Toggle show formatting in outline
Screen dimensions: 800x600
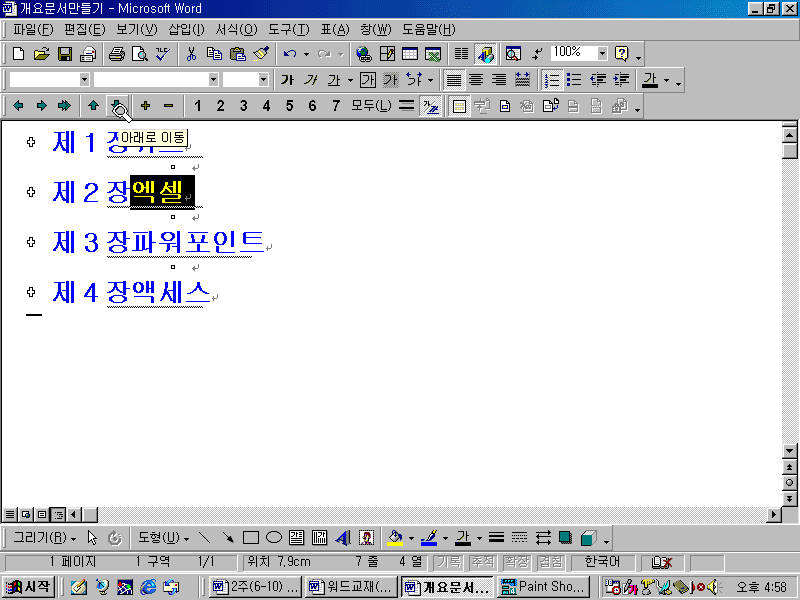pos(430,106)
